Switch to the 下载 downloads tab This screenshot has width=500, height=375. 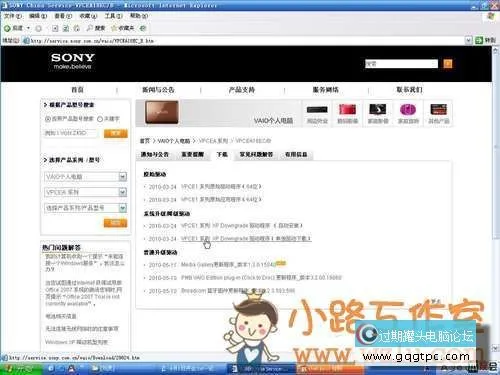(222, 154)
